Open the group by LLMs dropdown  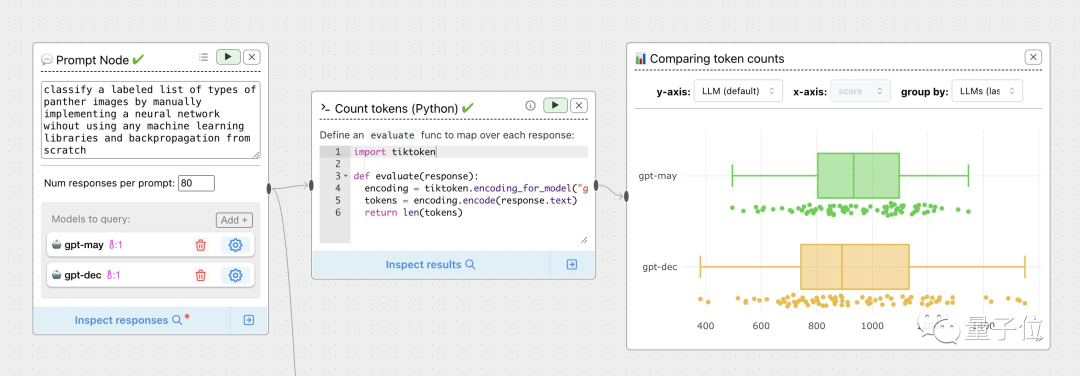click(987, 91)
